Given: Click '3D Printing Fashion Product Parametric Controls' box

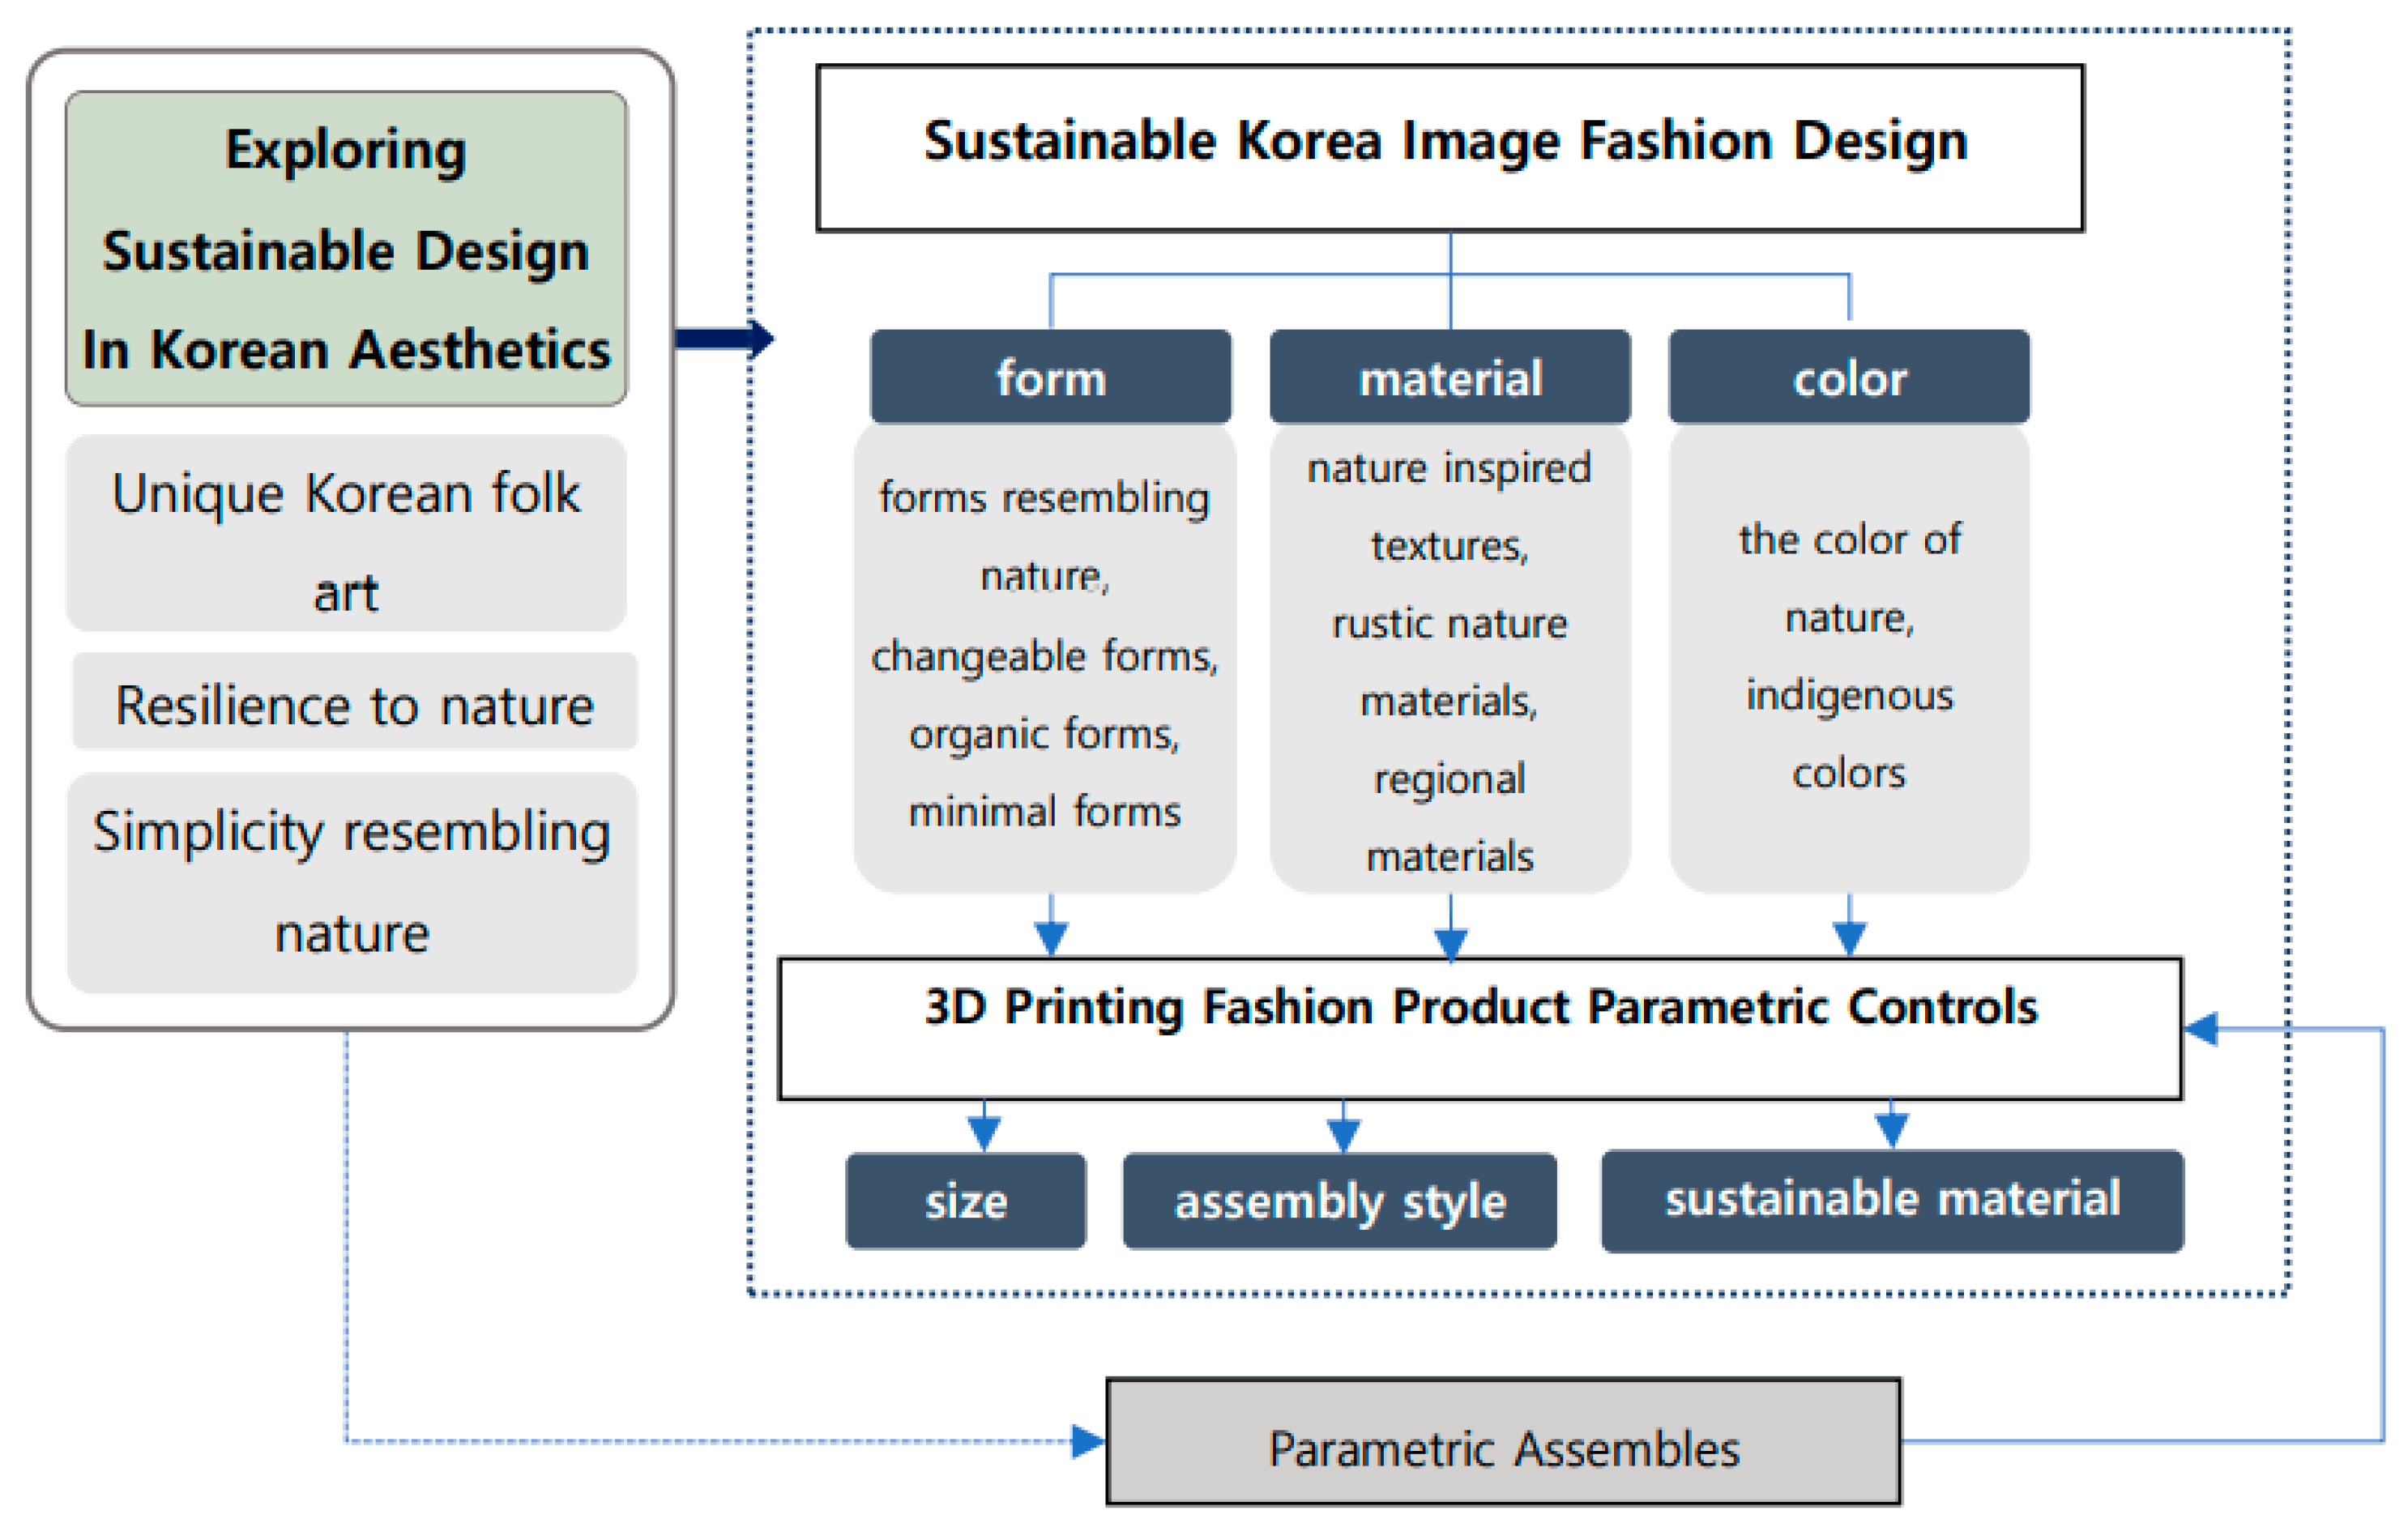Looking at the screenshot, I should [1480, 1028].
